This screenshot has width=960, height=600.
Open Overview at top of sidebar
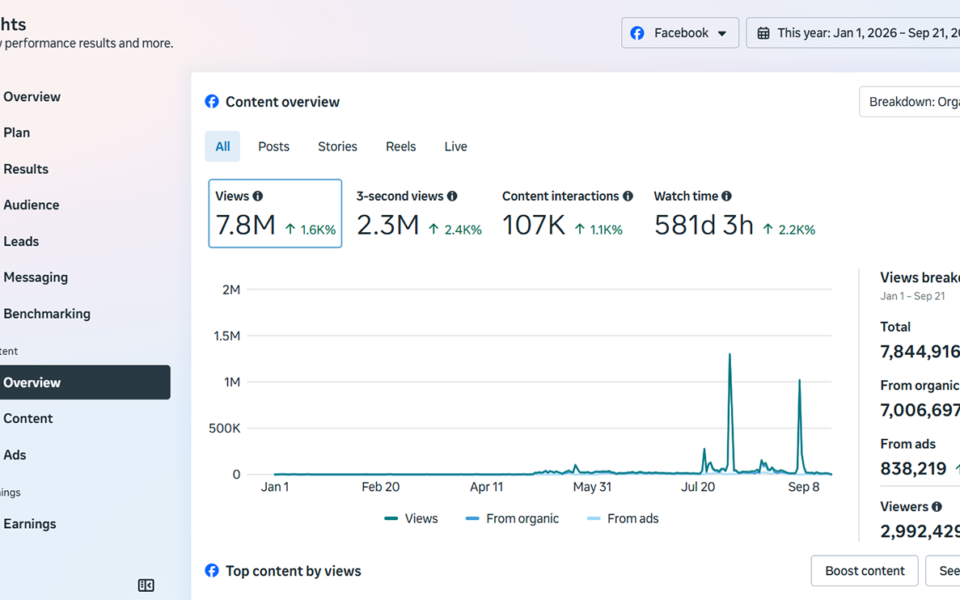pyautogui.click(x=32, y=97)
